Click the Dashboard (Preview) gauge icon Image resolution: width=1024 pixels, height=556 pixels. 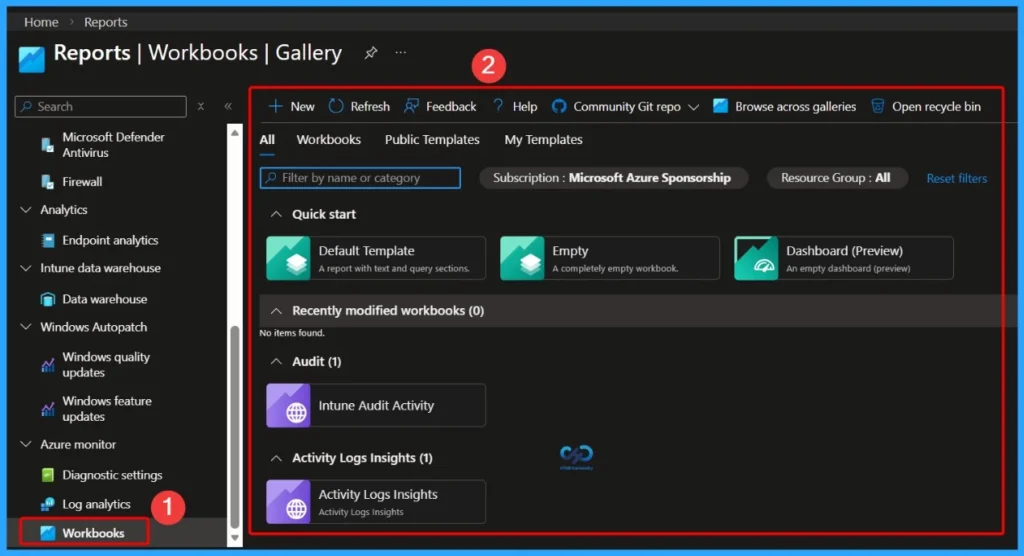click(x=756, y=259)
